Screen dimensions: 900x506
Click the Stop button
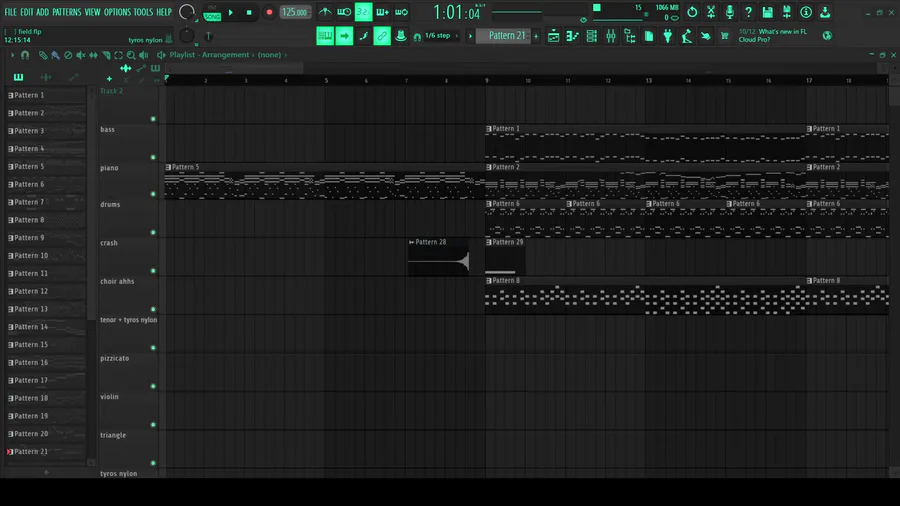click(x=249, y=12)
